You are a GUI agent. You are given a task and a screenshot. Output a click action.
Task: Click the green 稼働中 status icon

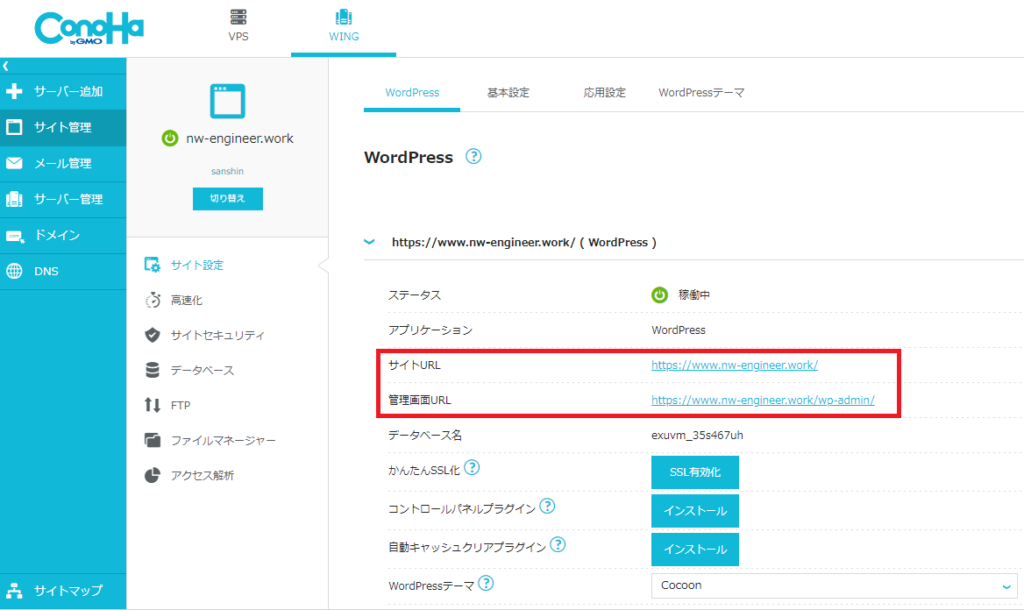660,295
